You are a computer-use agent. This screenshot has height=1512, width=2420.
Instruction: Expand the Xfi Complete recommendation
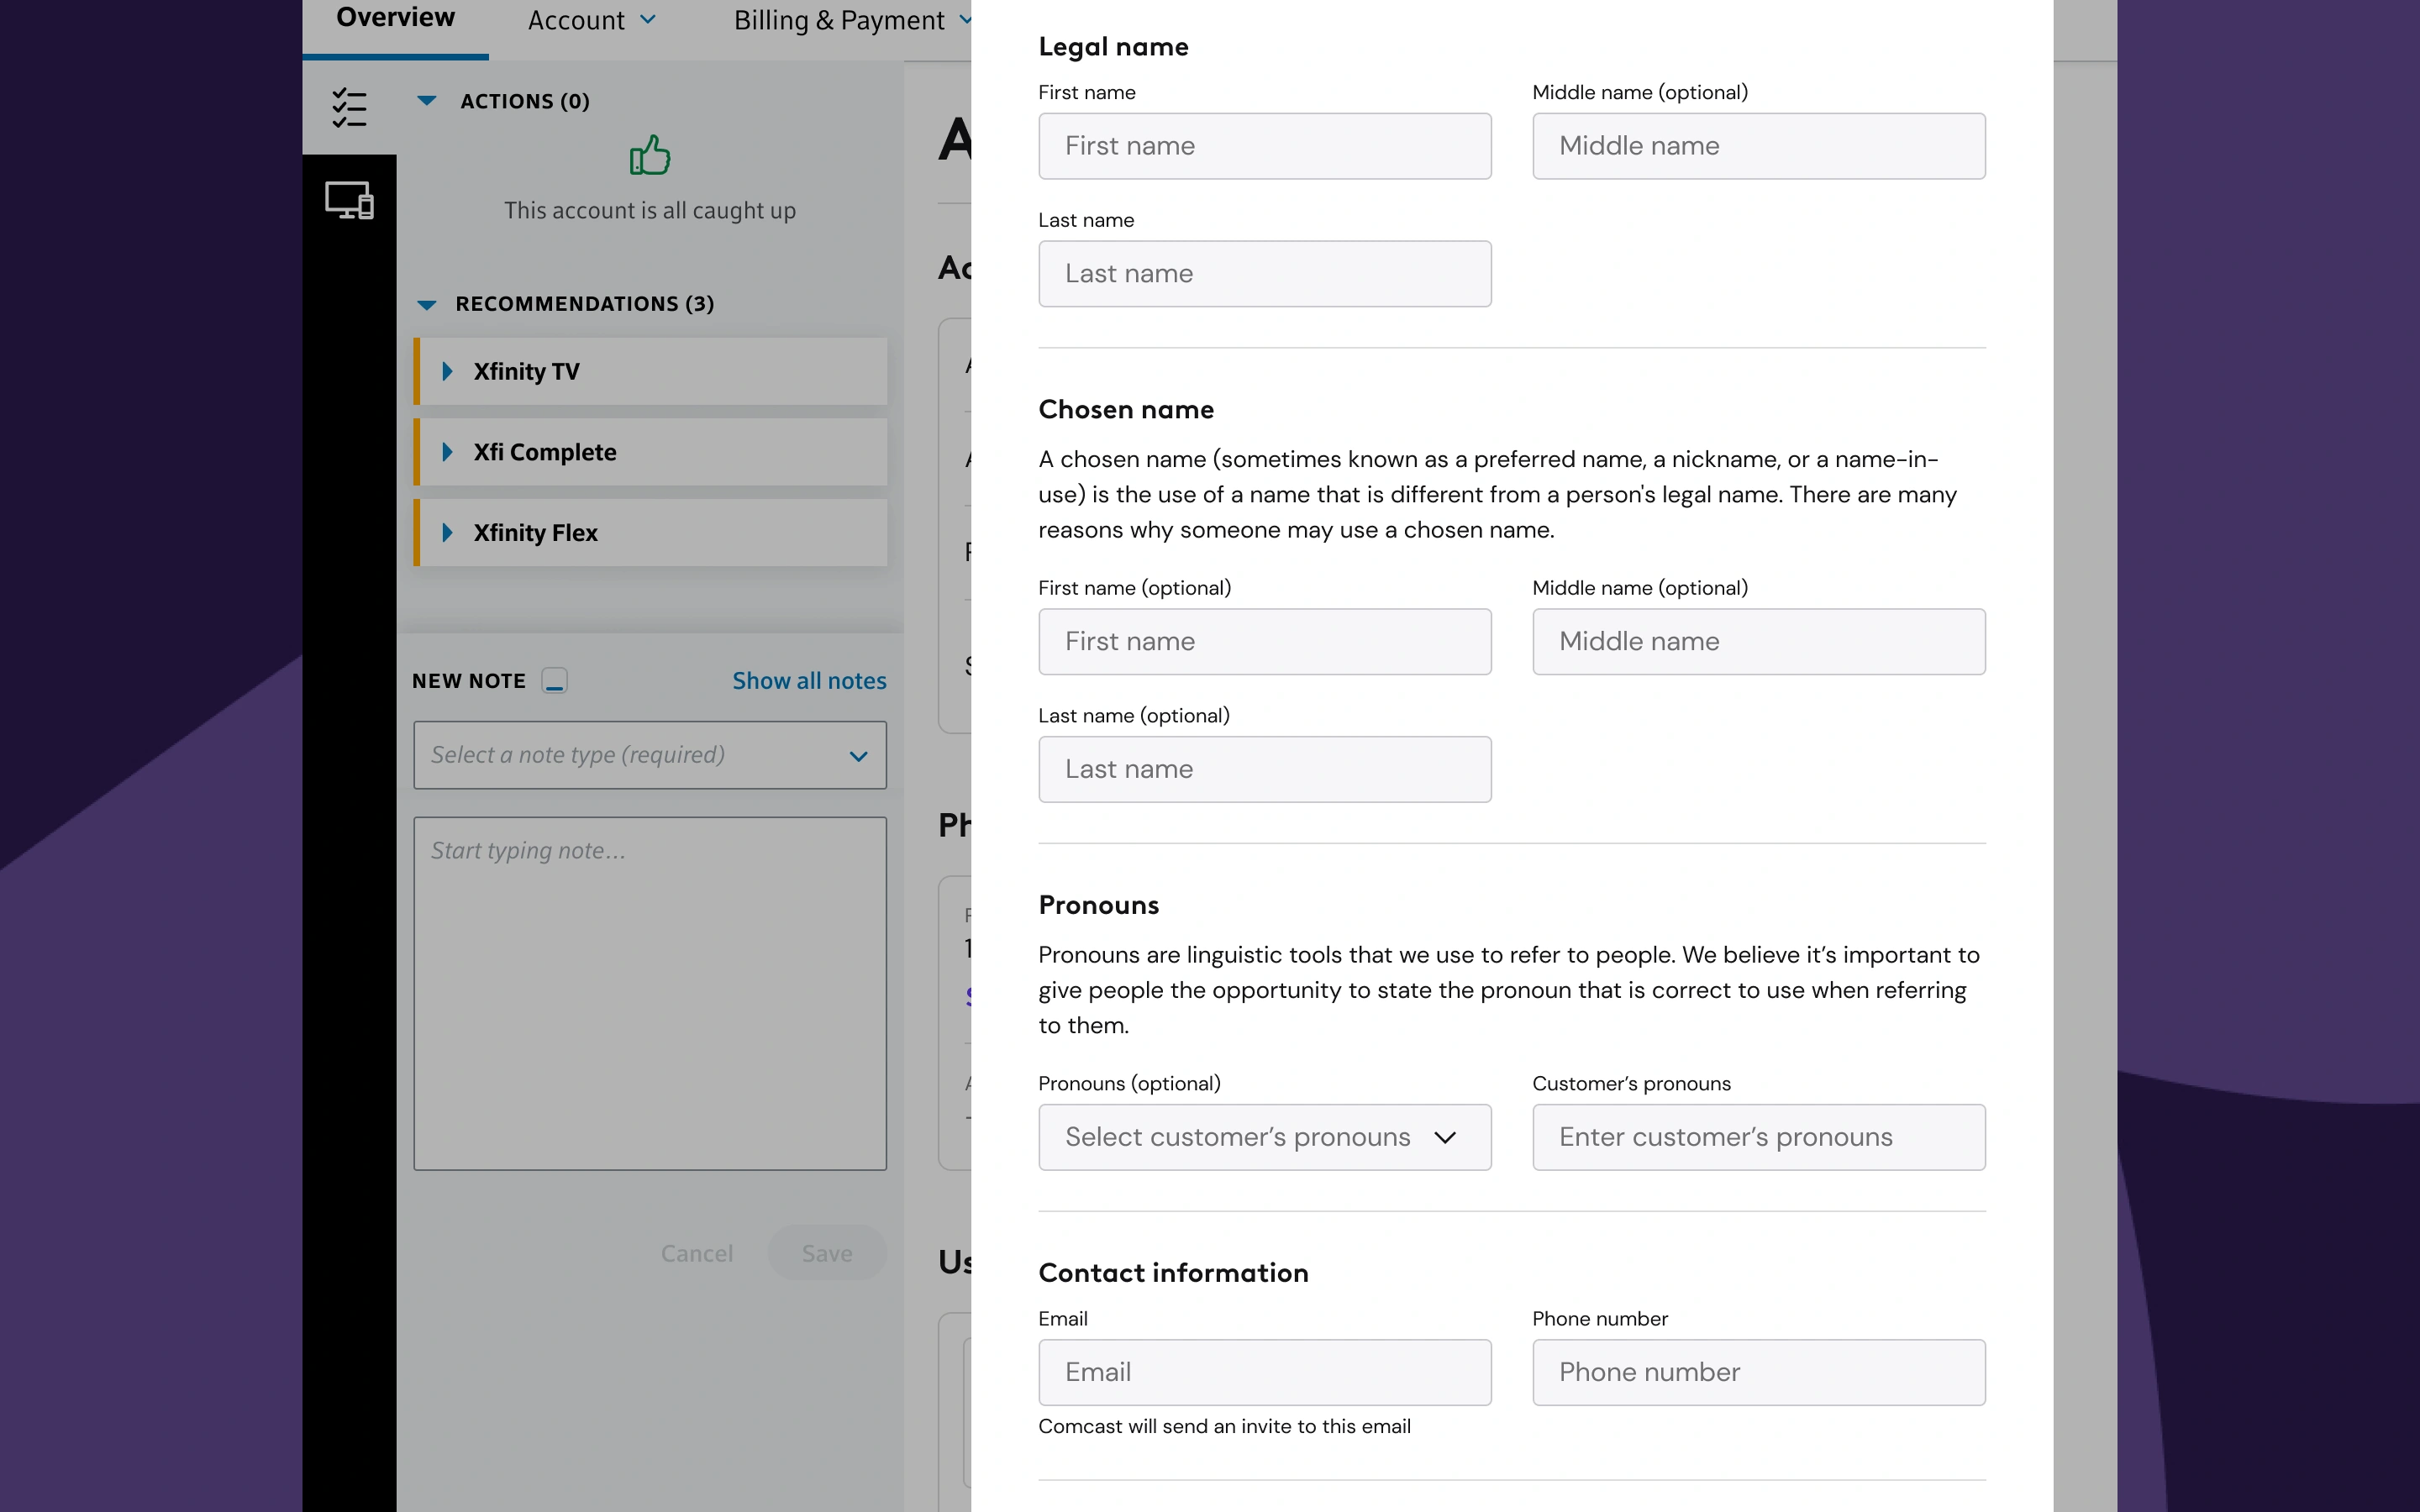point(650,452)
